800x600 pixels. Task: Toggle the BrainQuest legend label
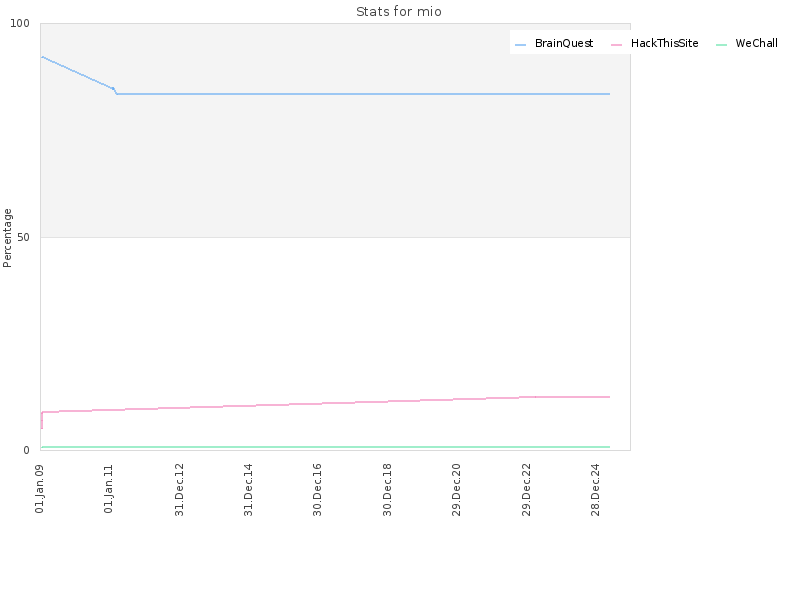pyautogui.click(x=564, y=43)
